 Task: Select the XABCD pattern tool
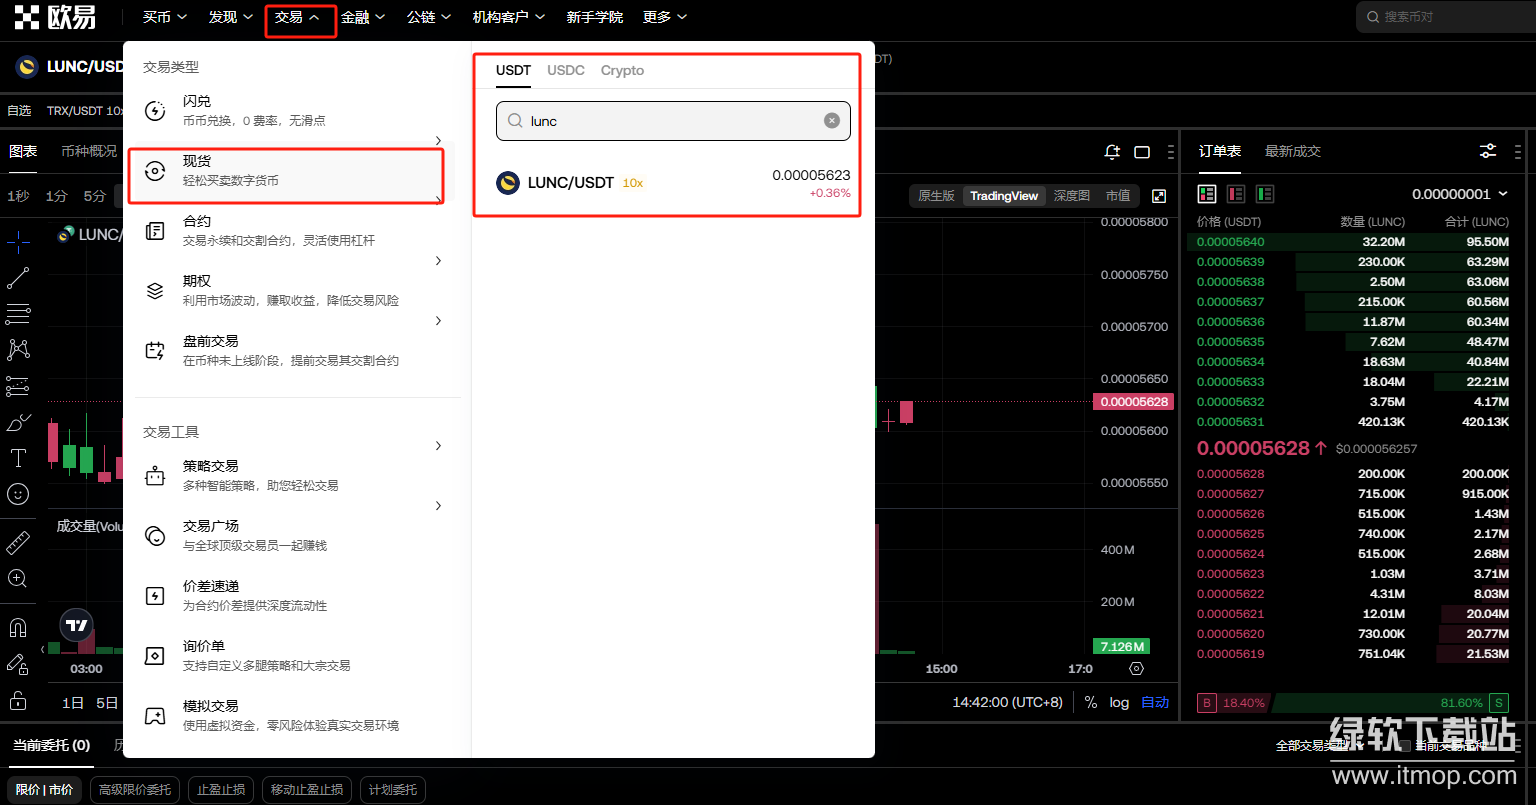pos(18,350)
